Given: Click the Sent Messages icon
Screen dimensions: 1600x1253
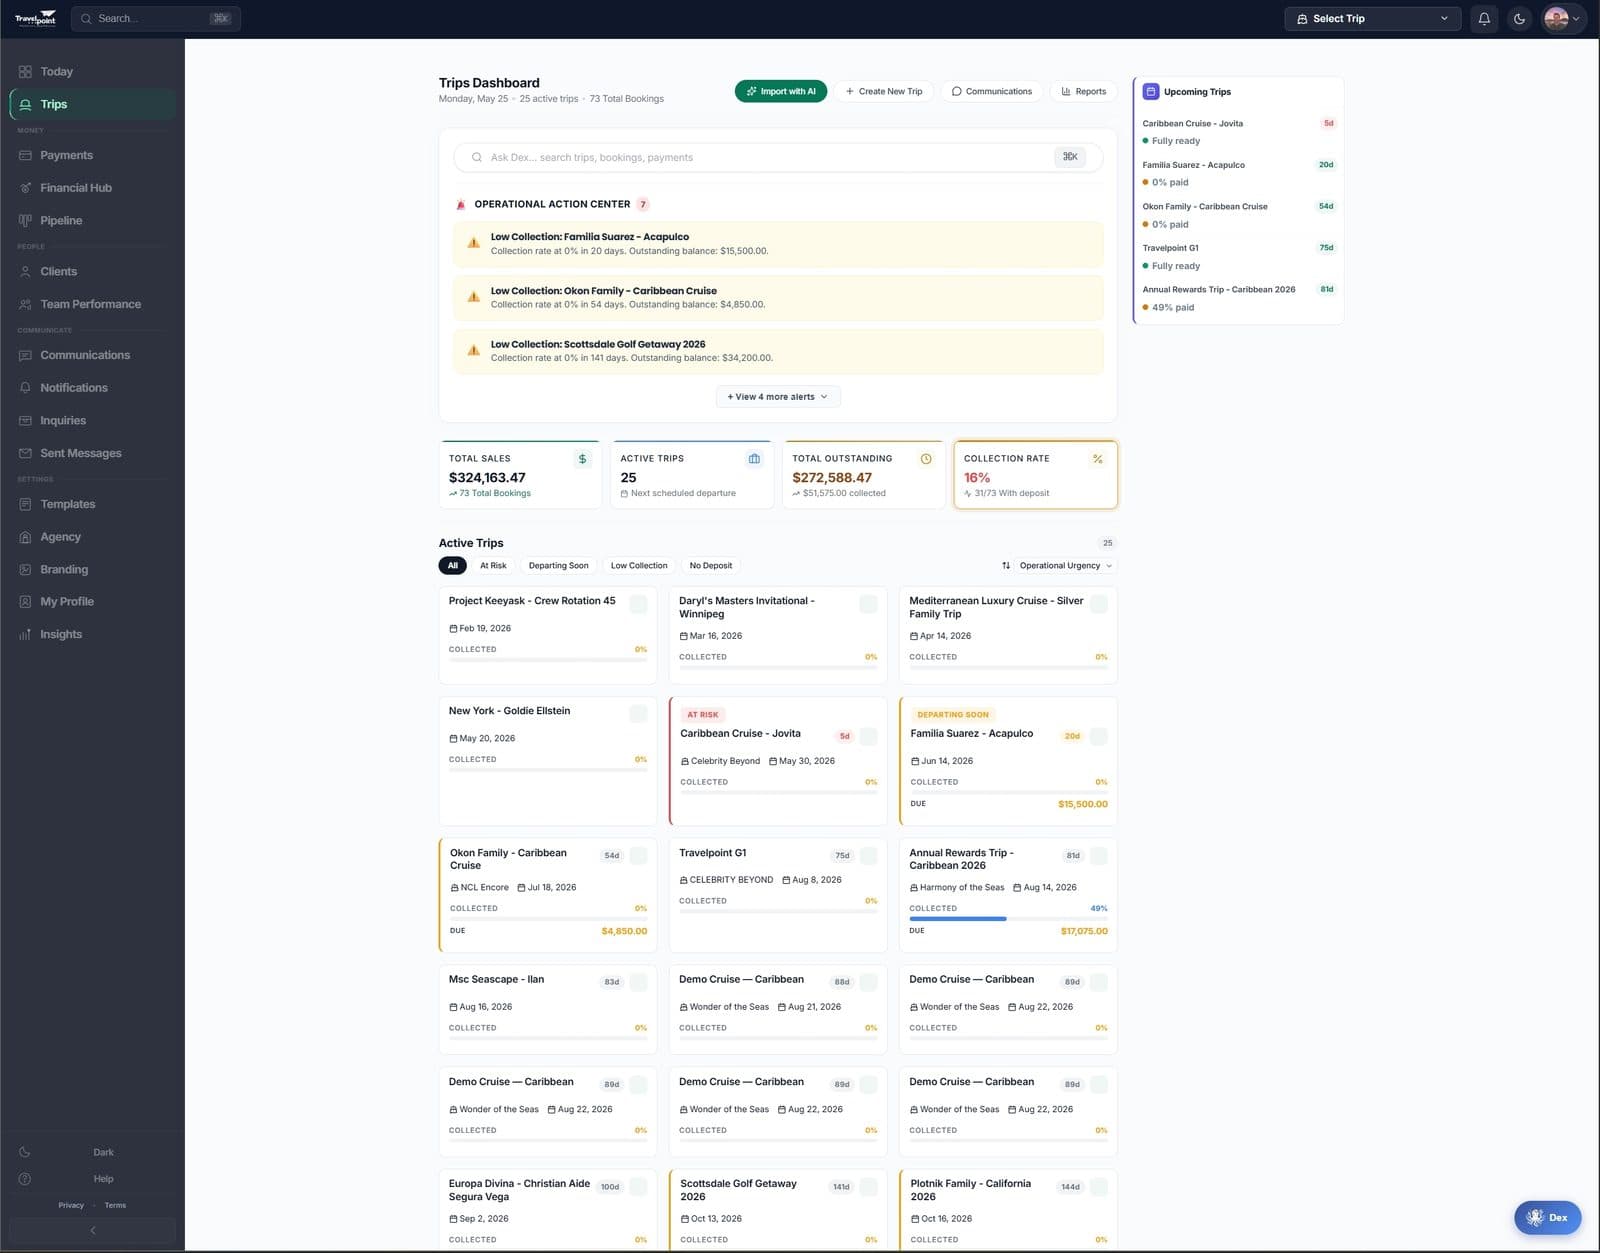Looking at the screenshot, I should pyautogui.click(x=25, y=453).
